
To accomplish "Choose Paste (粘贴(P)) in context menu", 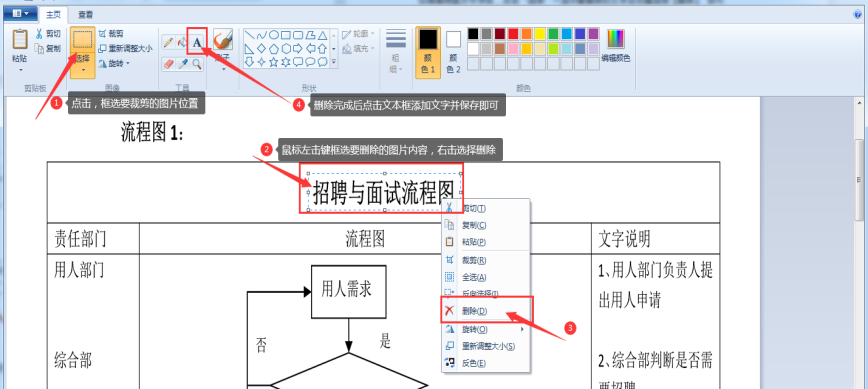I will 485,242.
